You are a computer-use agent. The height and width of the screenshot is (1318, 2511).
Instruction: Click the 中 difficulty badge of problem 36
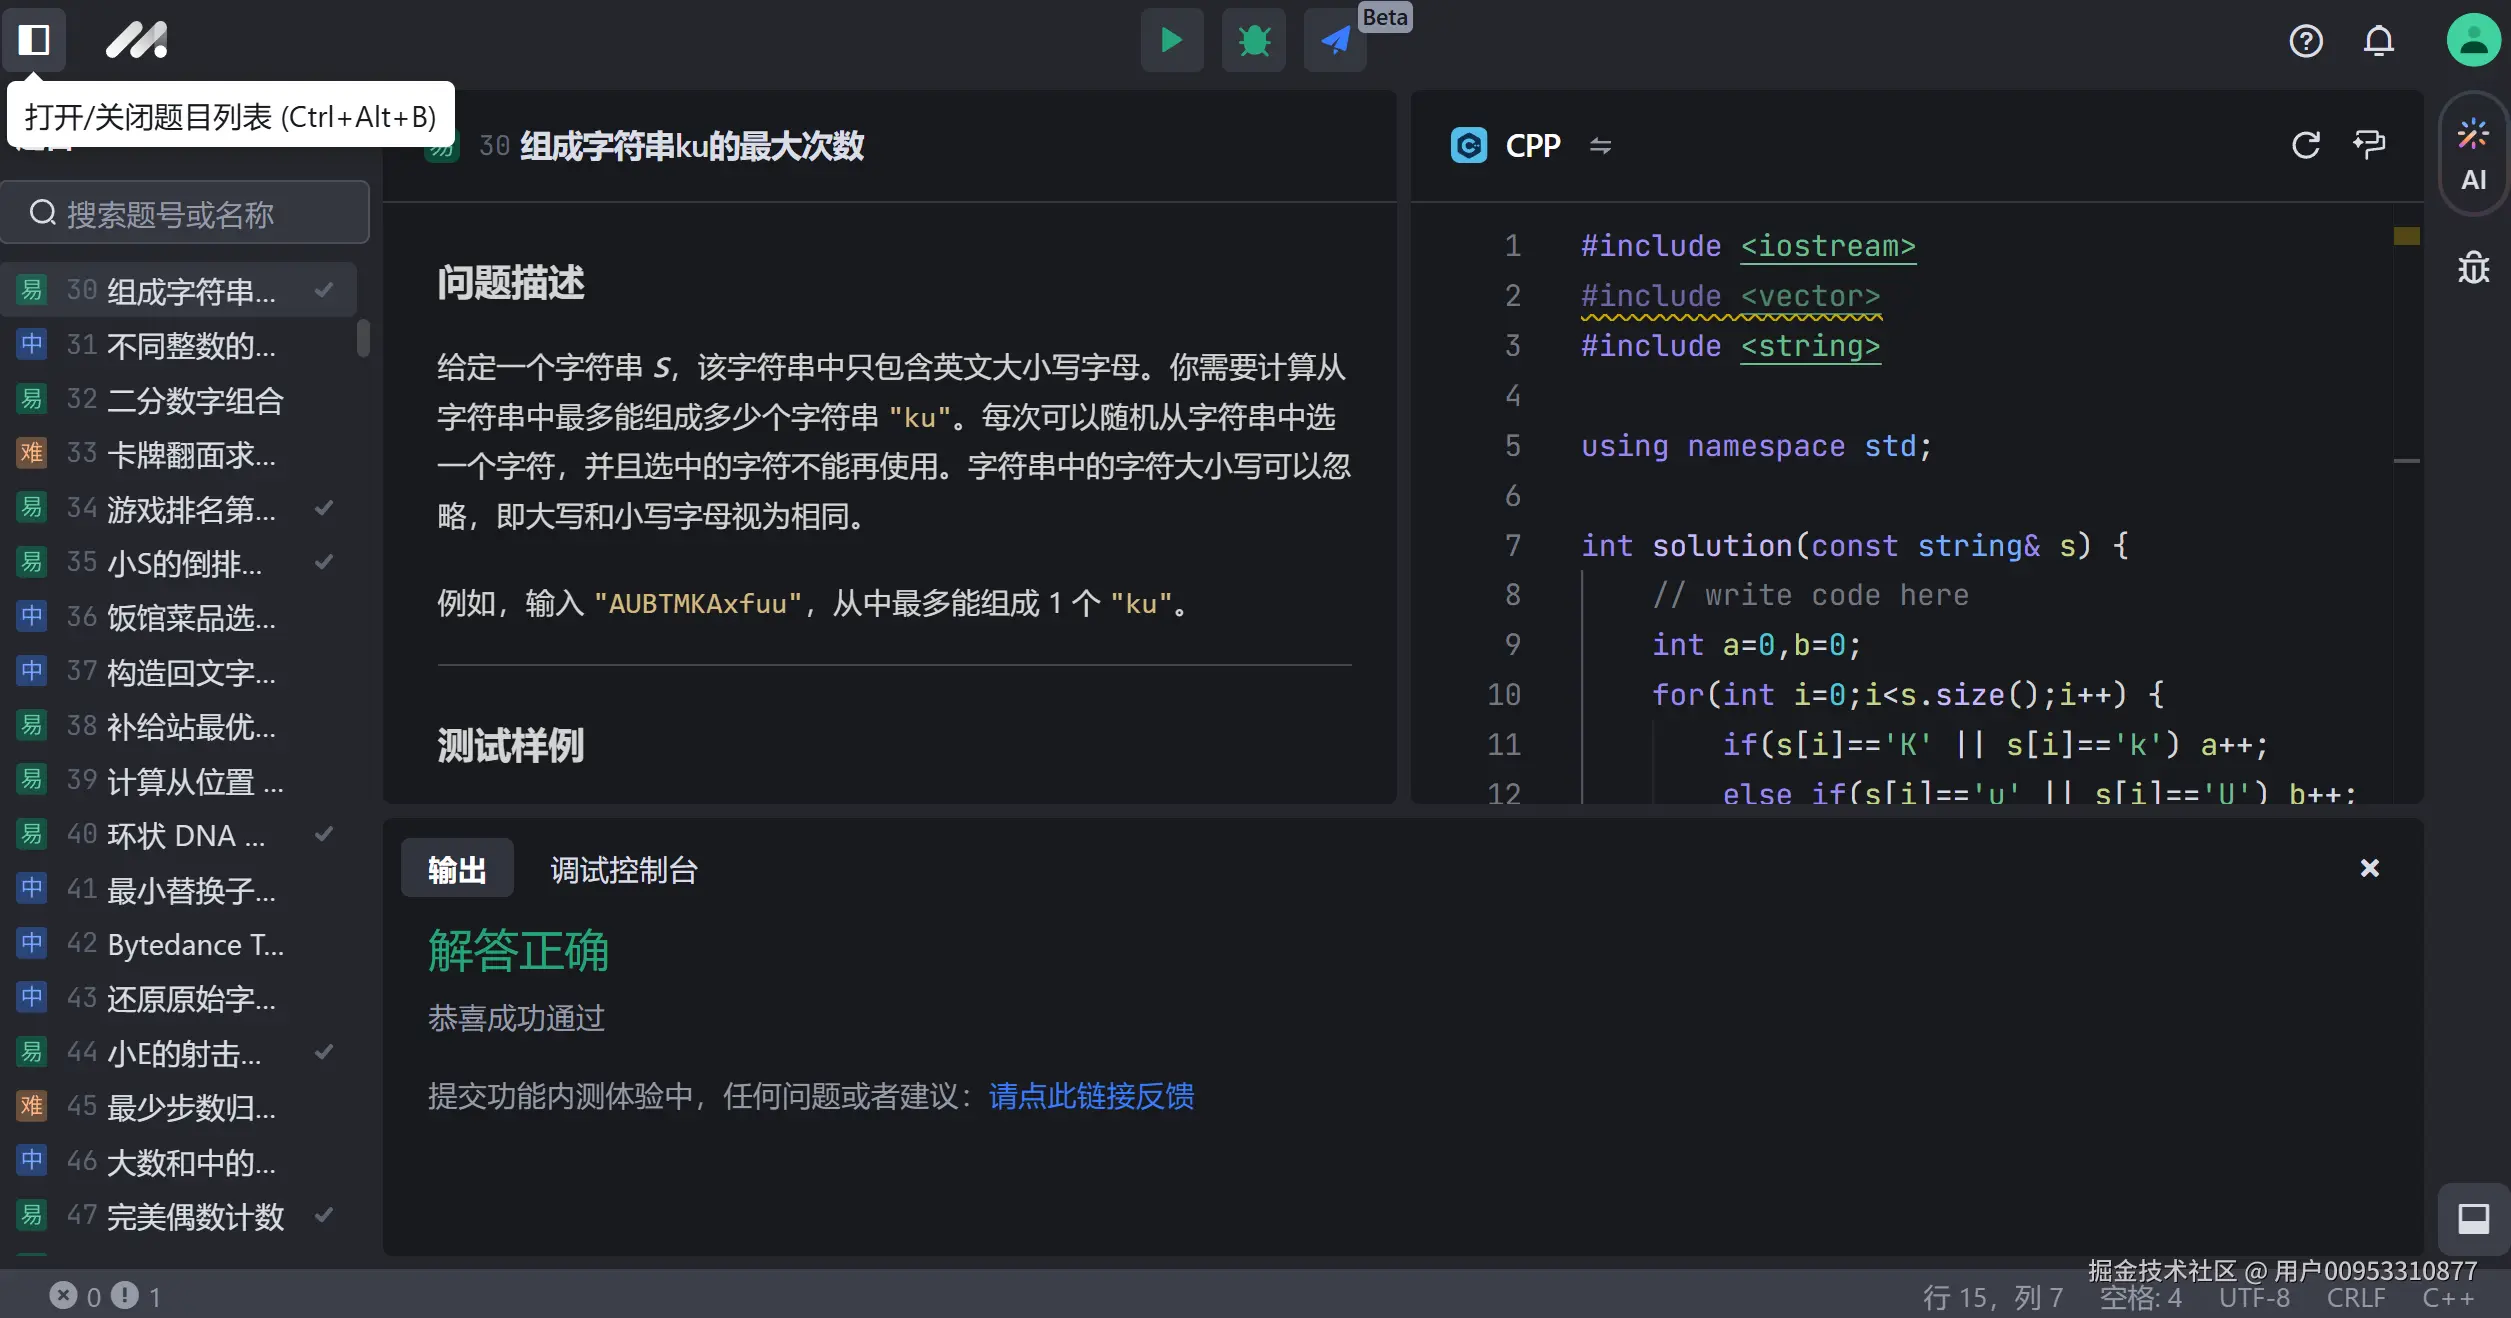(32, 616)
